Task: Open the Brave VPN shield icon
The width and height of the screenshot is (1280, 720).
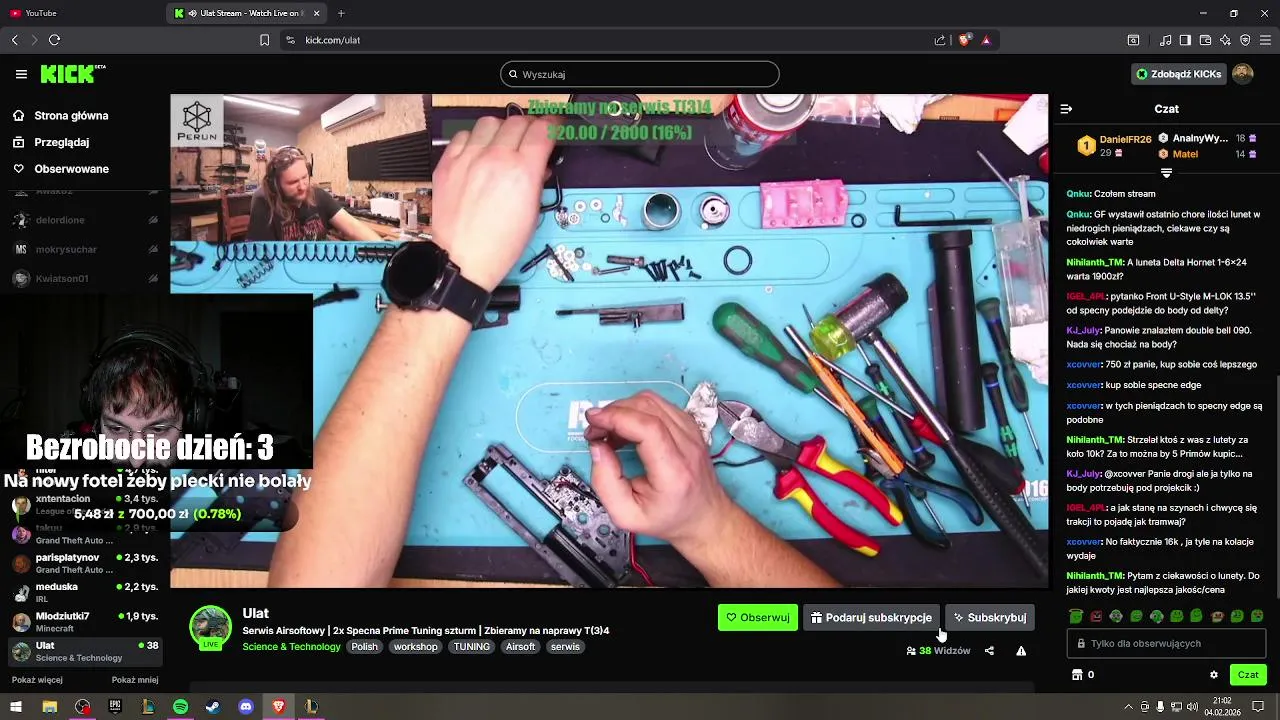Action: coord(1245,40)
